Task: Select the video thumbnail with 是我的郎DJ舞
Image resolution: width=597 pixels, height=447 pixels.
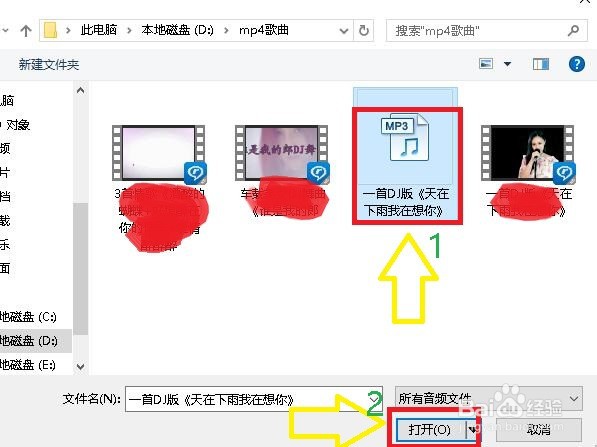Action: pyautogui.click(x=281, y=153)
